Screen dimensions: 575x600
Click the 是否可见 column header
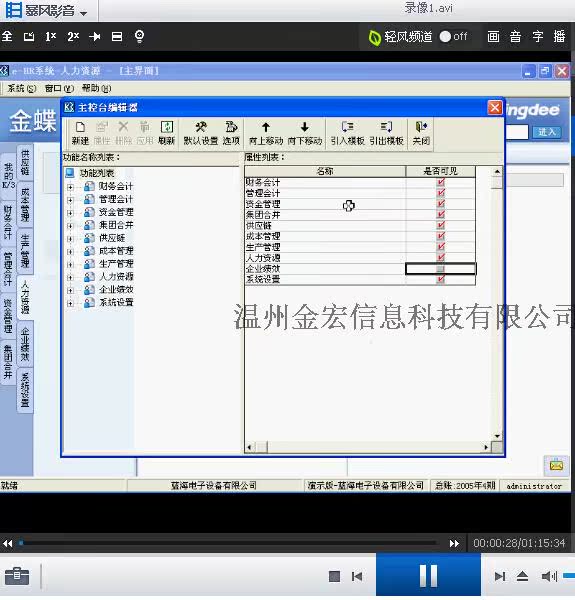[x=440, y=171]
